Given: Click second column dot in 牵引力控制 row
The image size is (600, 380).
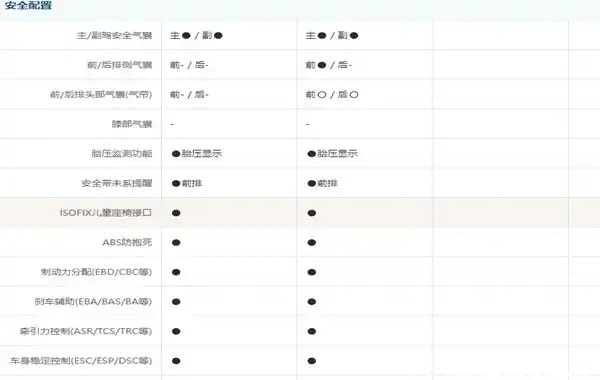Looking at the screenshot, I should point(311,331).
